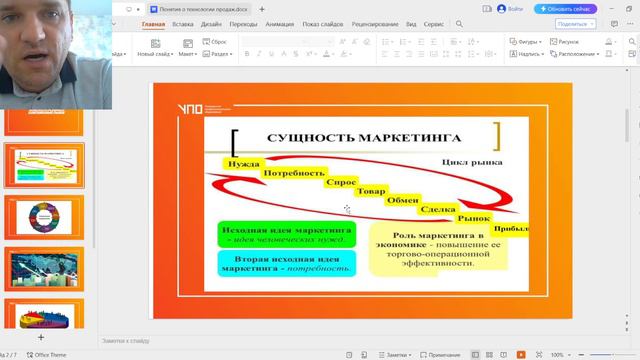Open the Надпись text box dropdown

pyautogui.click(x=527, y=54)
